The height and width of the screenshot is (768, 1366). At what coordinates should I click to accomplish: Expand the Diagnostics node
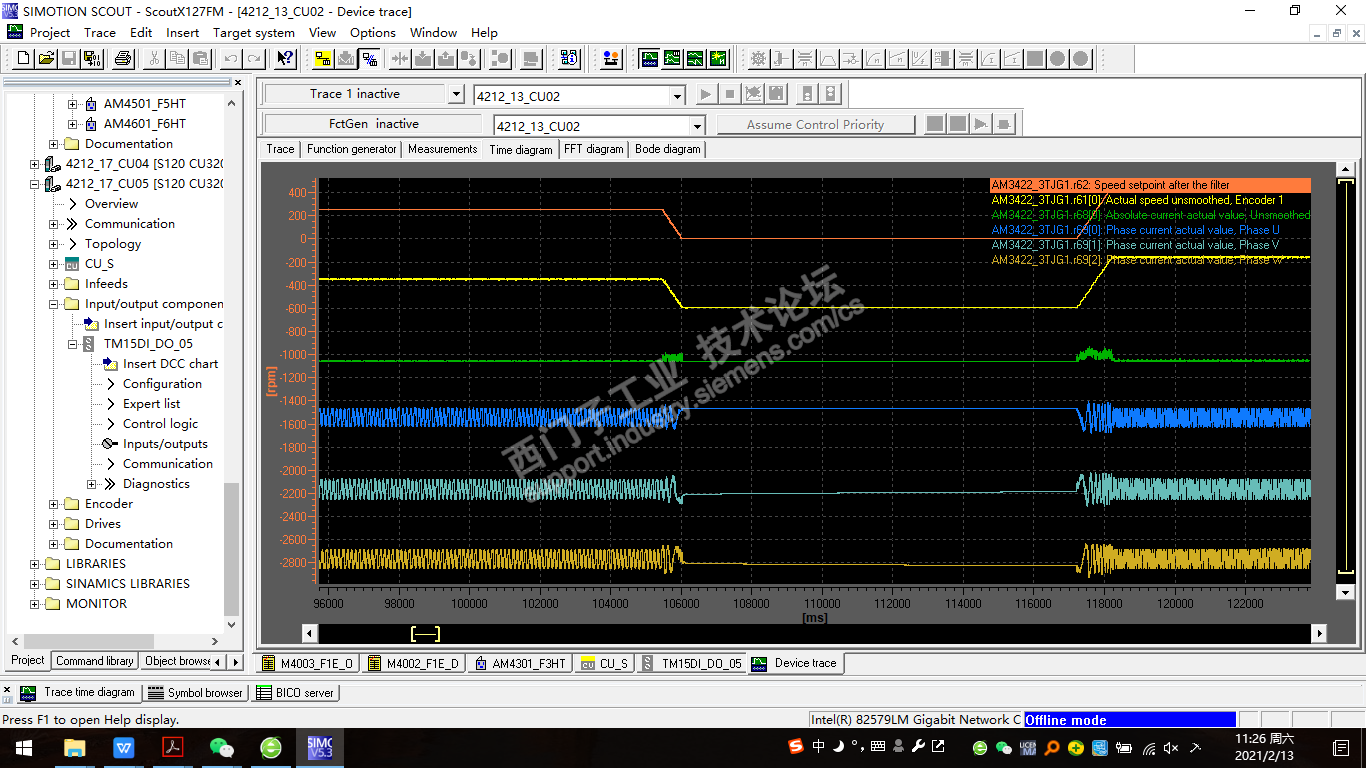pyautogui.click(x=91, y=484)
